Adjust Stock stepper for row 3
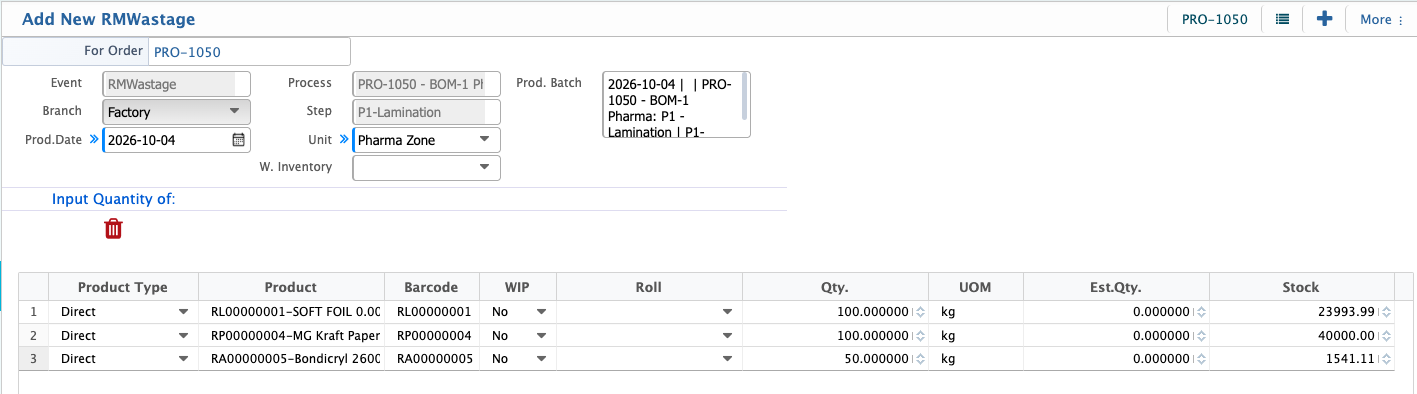The image size is (1417, 394). pyautogui.click(x=1385, y=358)
